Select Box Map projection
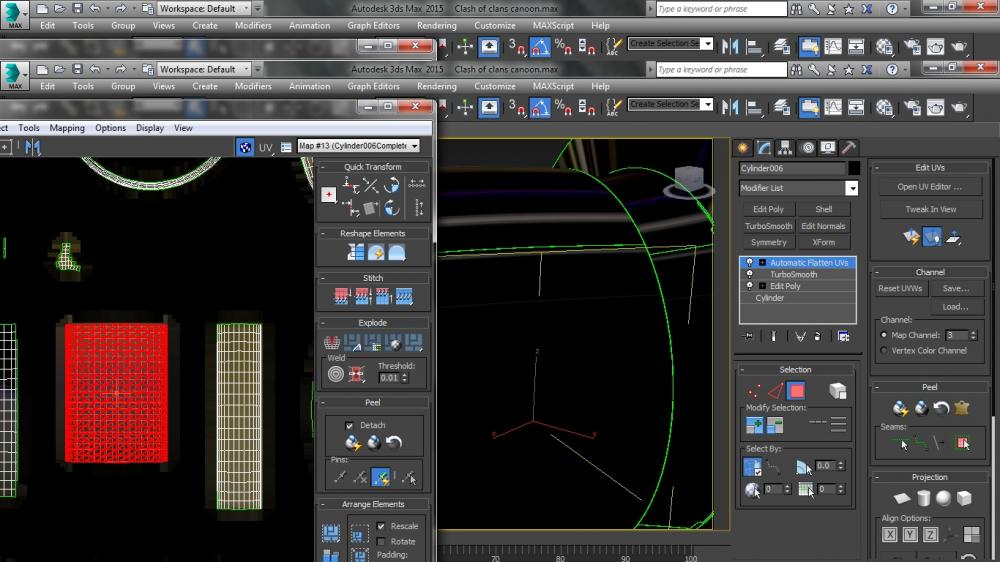This screenshot has width=1000, height=562. [964, 498]
